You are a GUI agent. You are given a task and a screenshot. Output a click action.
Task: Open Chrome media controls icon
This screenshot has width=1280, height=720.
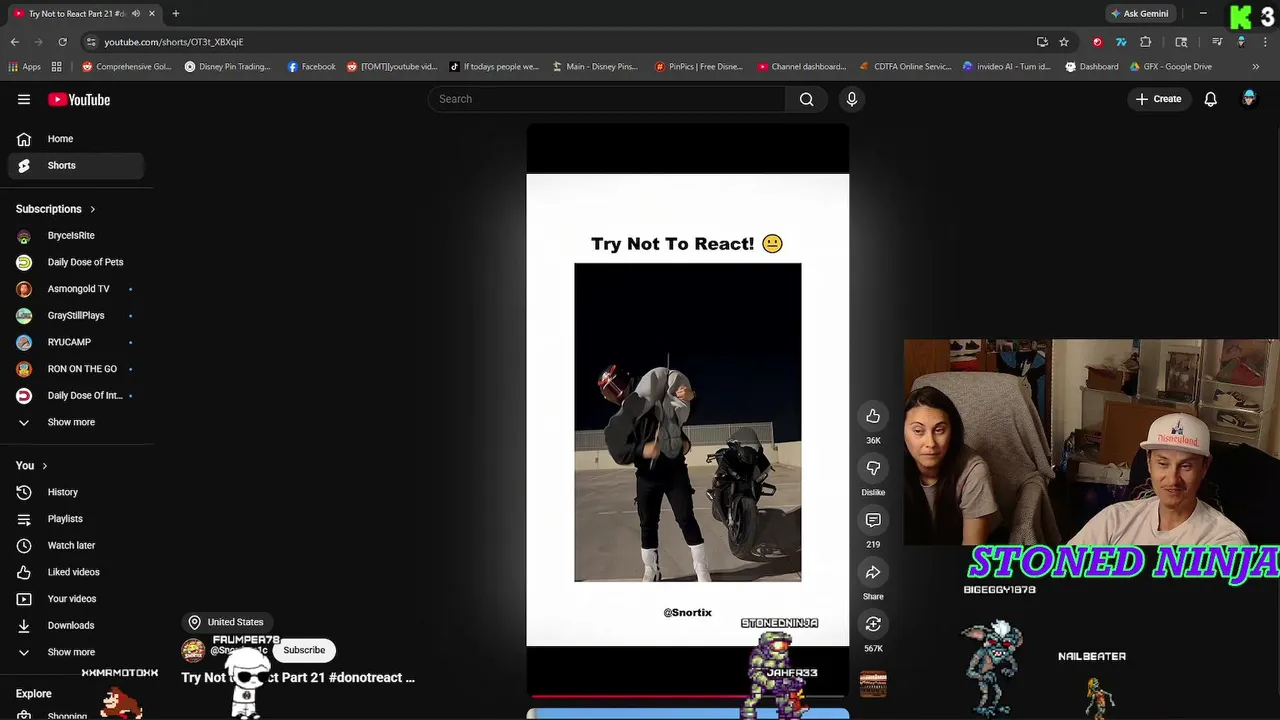[1217, 42]
